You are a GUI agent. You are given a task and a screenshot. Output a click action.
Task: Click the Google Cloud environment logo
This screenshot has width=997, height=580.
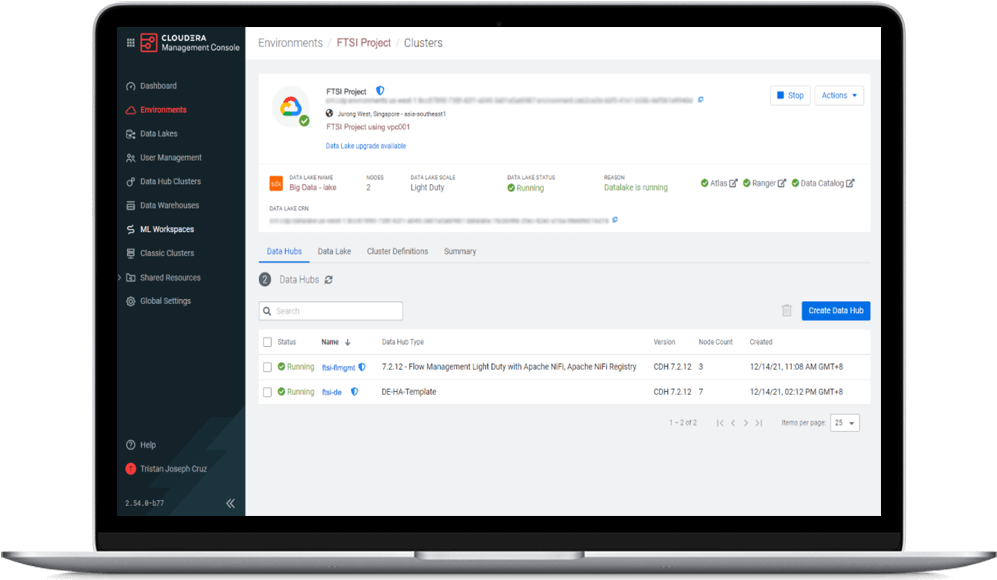click(291, 106)
